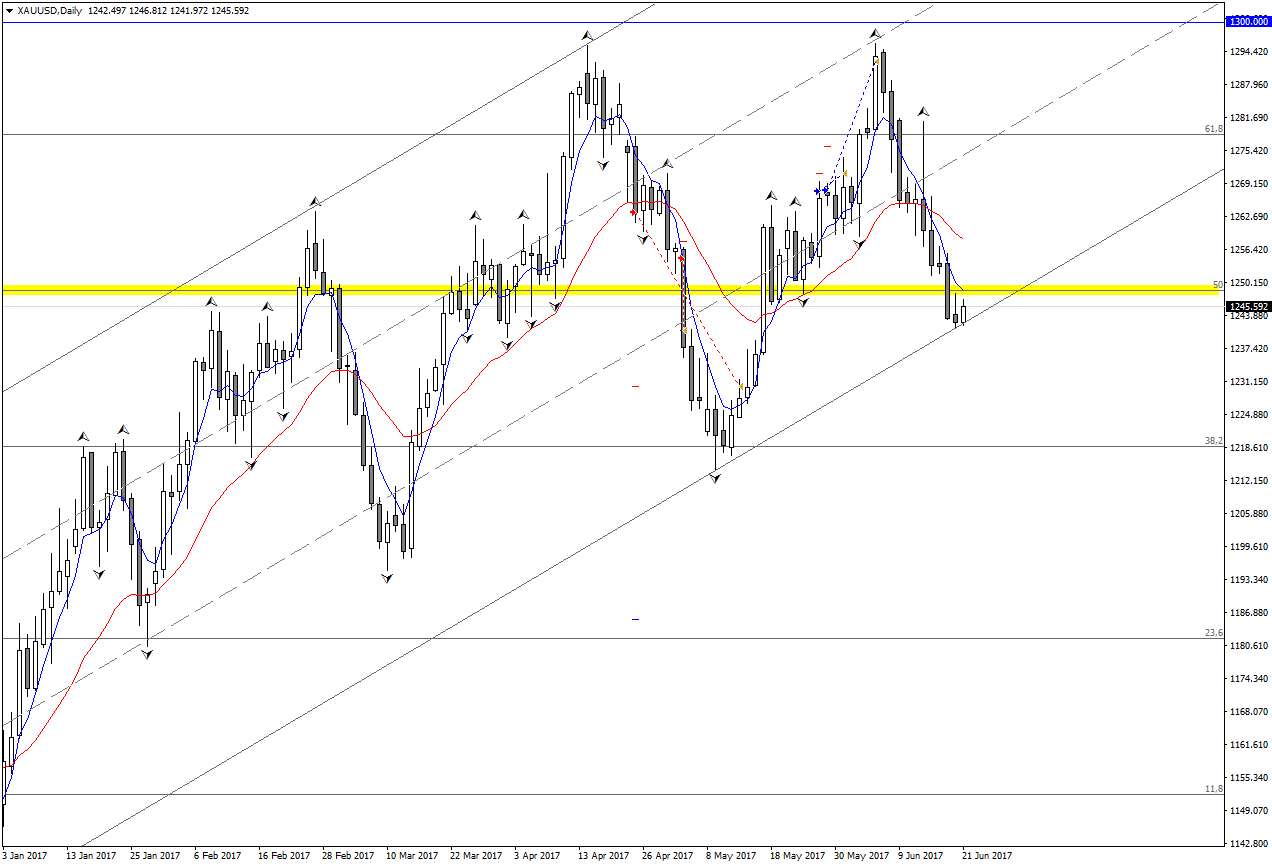Screen dimensions: 1272x867
Task: Click the 26 Apr 2017 date label
Action: click(x=667, y=856)
